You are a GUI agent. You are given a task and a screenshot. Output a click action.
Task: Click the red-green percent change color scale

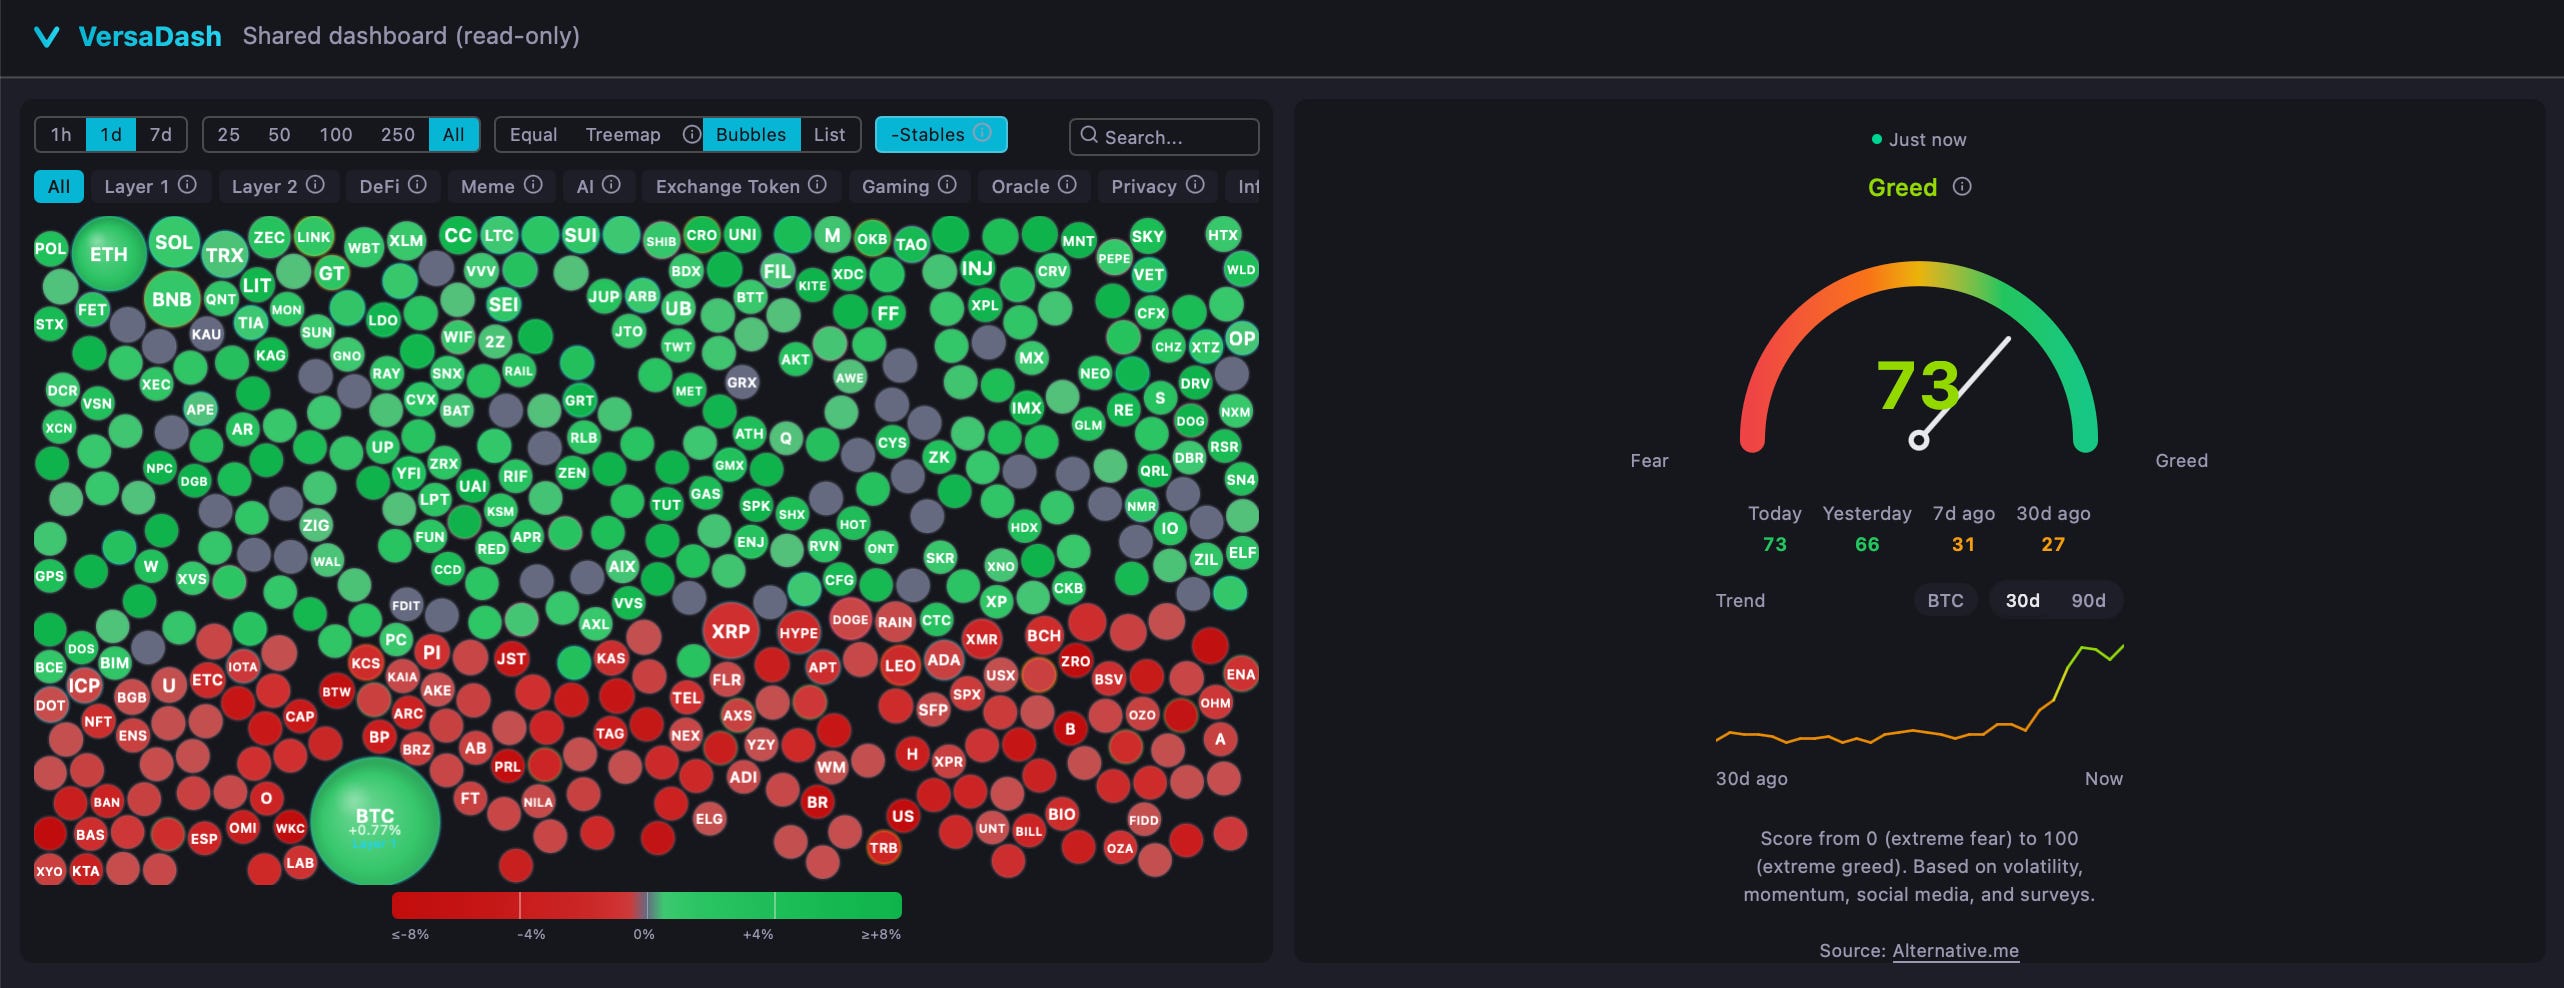click(647, 905)
